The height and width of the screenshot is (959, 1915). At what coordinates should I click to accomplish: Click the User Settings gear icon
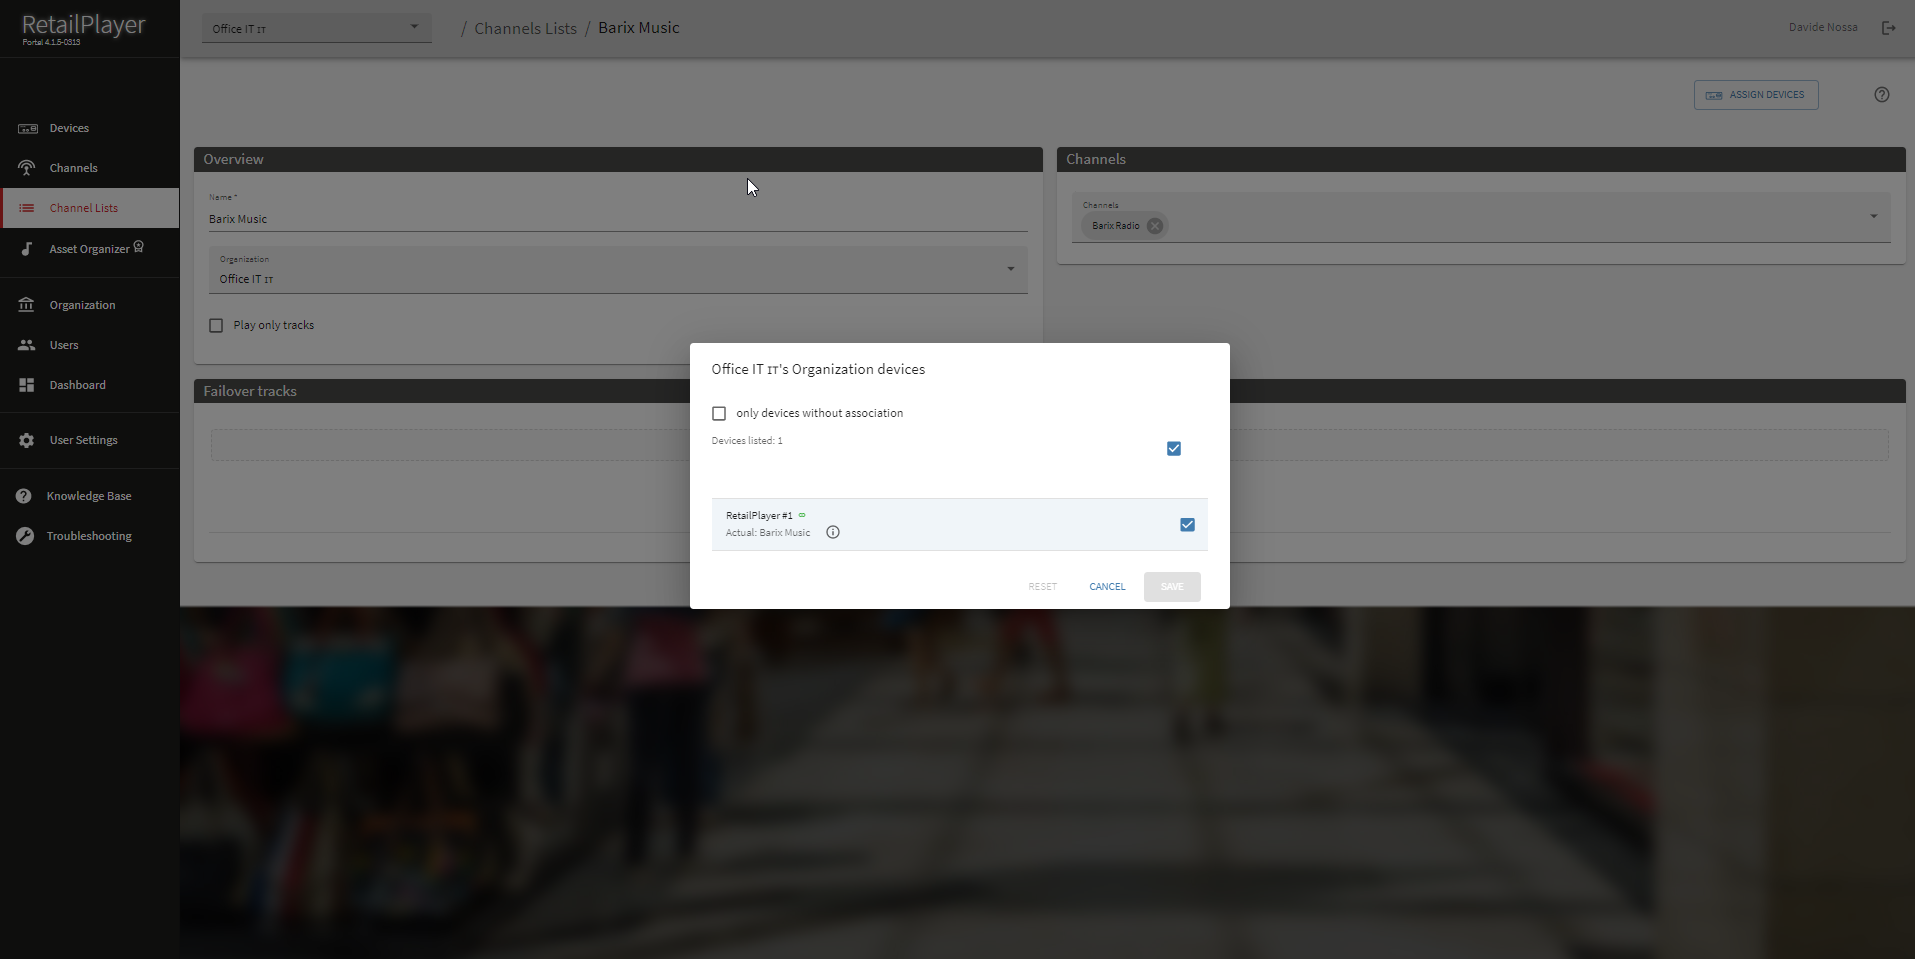(27, 440)
